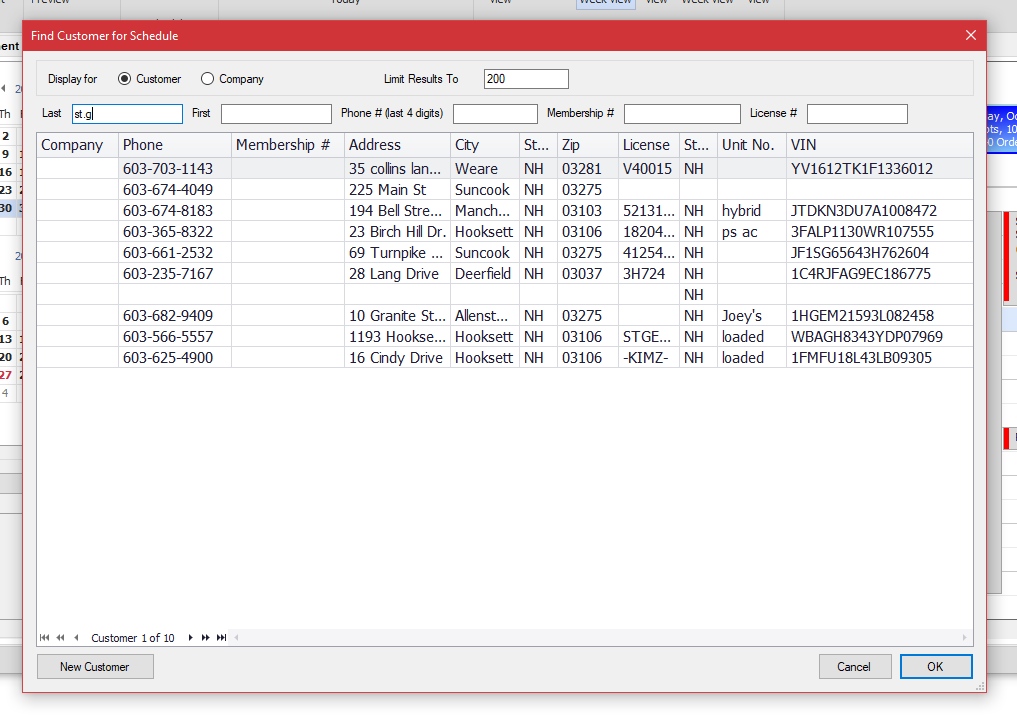
Task: Click address 23 Birch Hill Dr.
Action: (x=397, y=231)
